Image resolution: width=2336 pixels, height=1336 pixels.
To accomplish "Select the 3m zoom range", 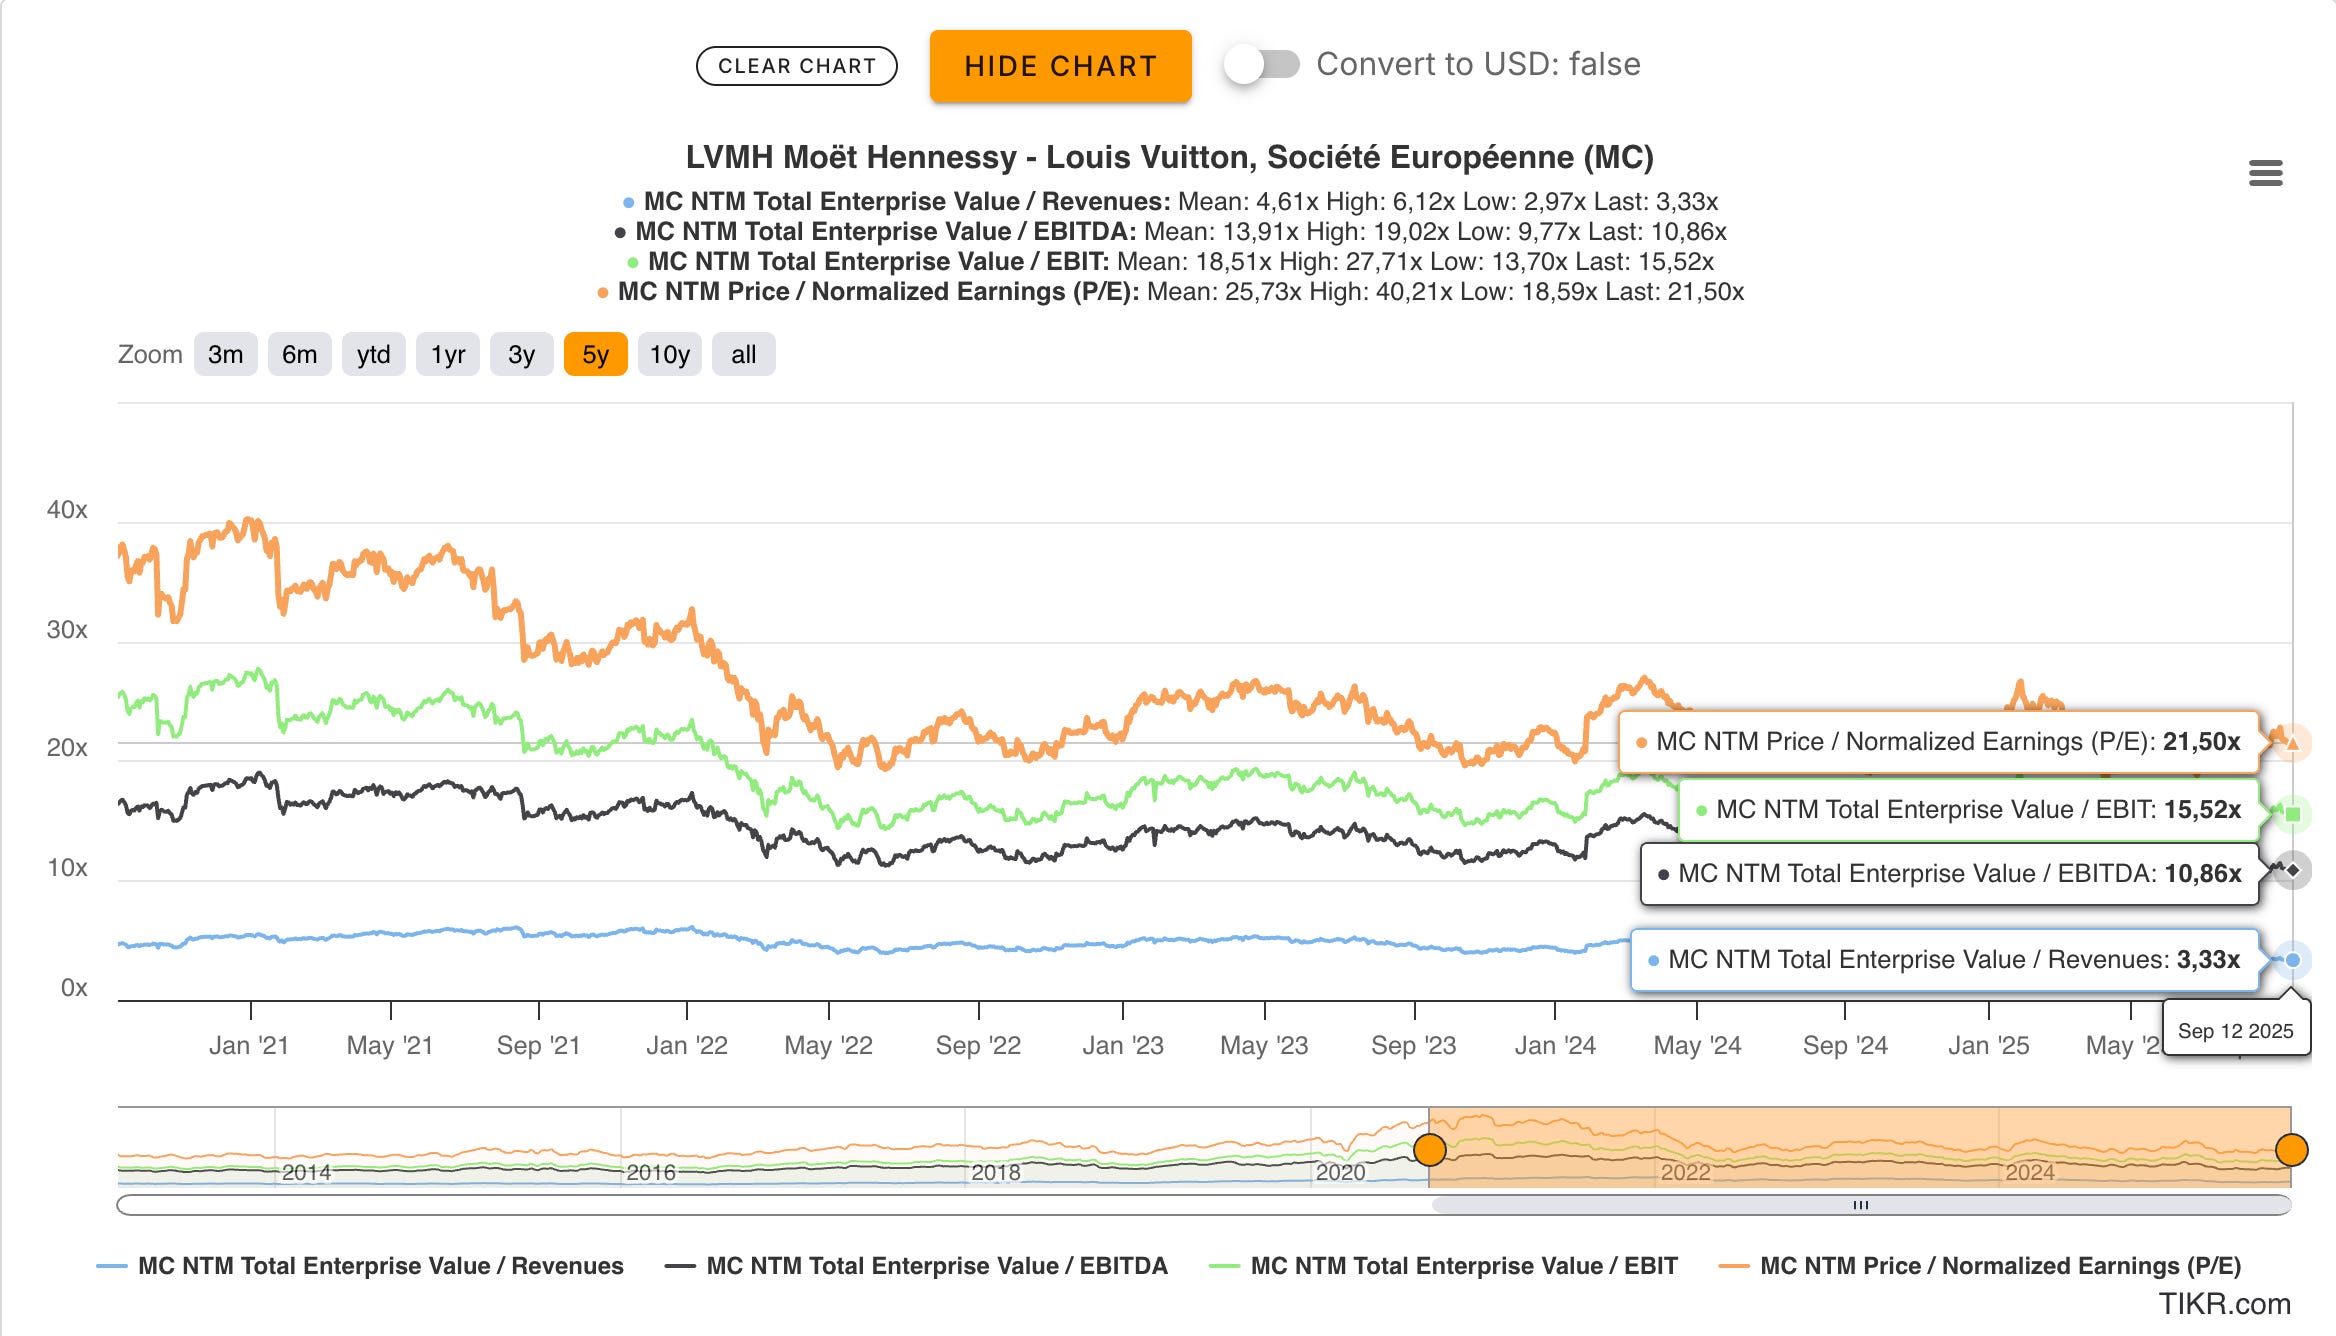I will (225, 355).
